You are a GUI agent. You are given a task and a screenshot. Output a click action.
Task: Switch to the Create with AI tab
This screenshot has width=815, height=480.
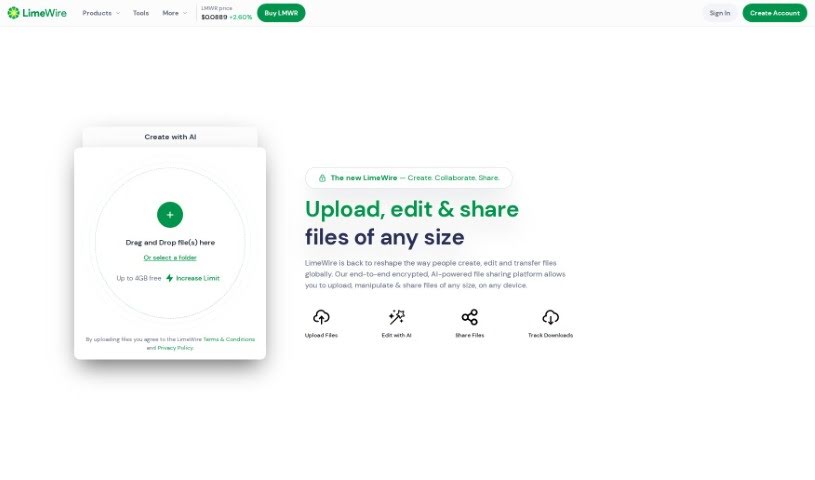(170, 137)
